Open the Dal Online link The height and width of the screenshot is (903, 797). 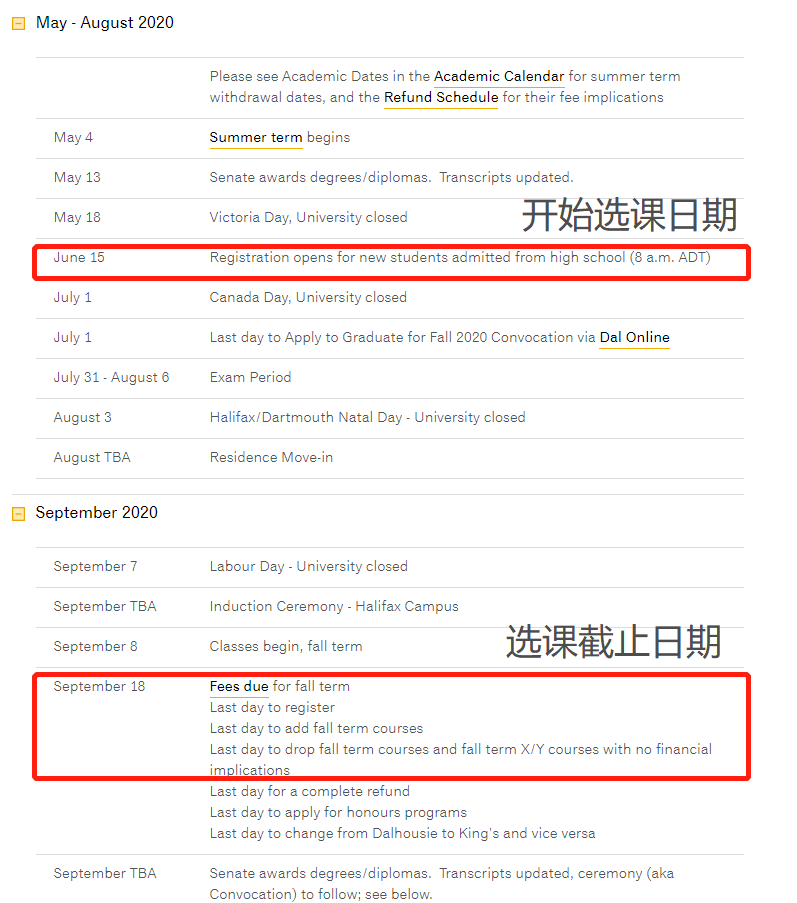(x=634, y=338)
